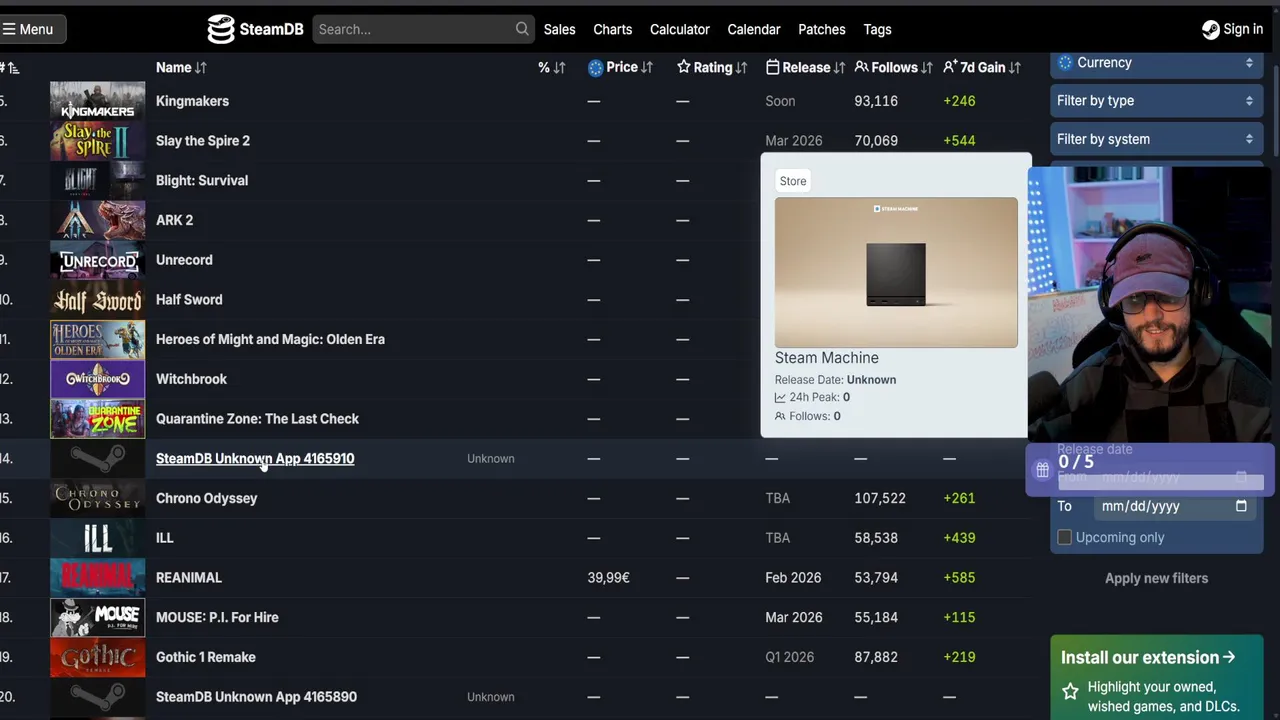
Task: Click the star icon in extension banner
Action: tap(1070, 691)
